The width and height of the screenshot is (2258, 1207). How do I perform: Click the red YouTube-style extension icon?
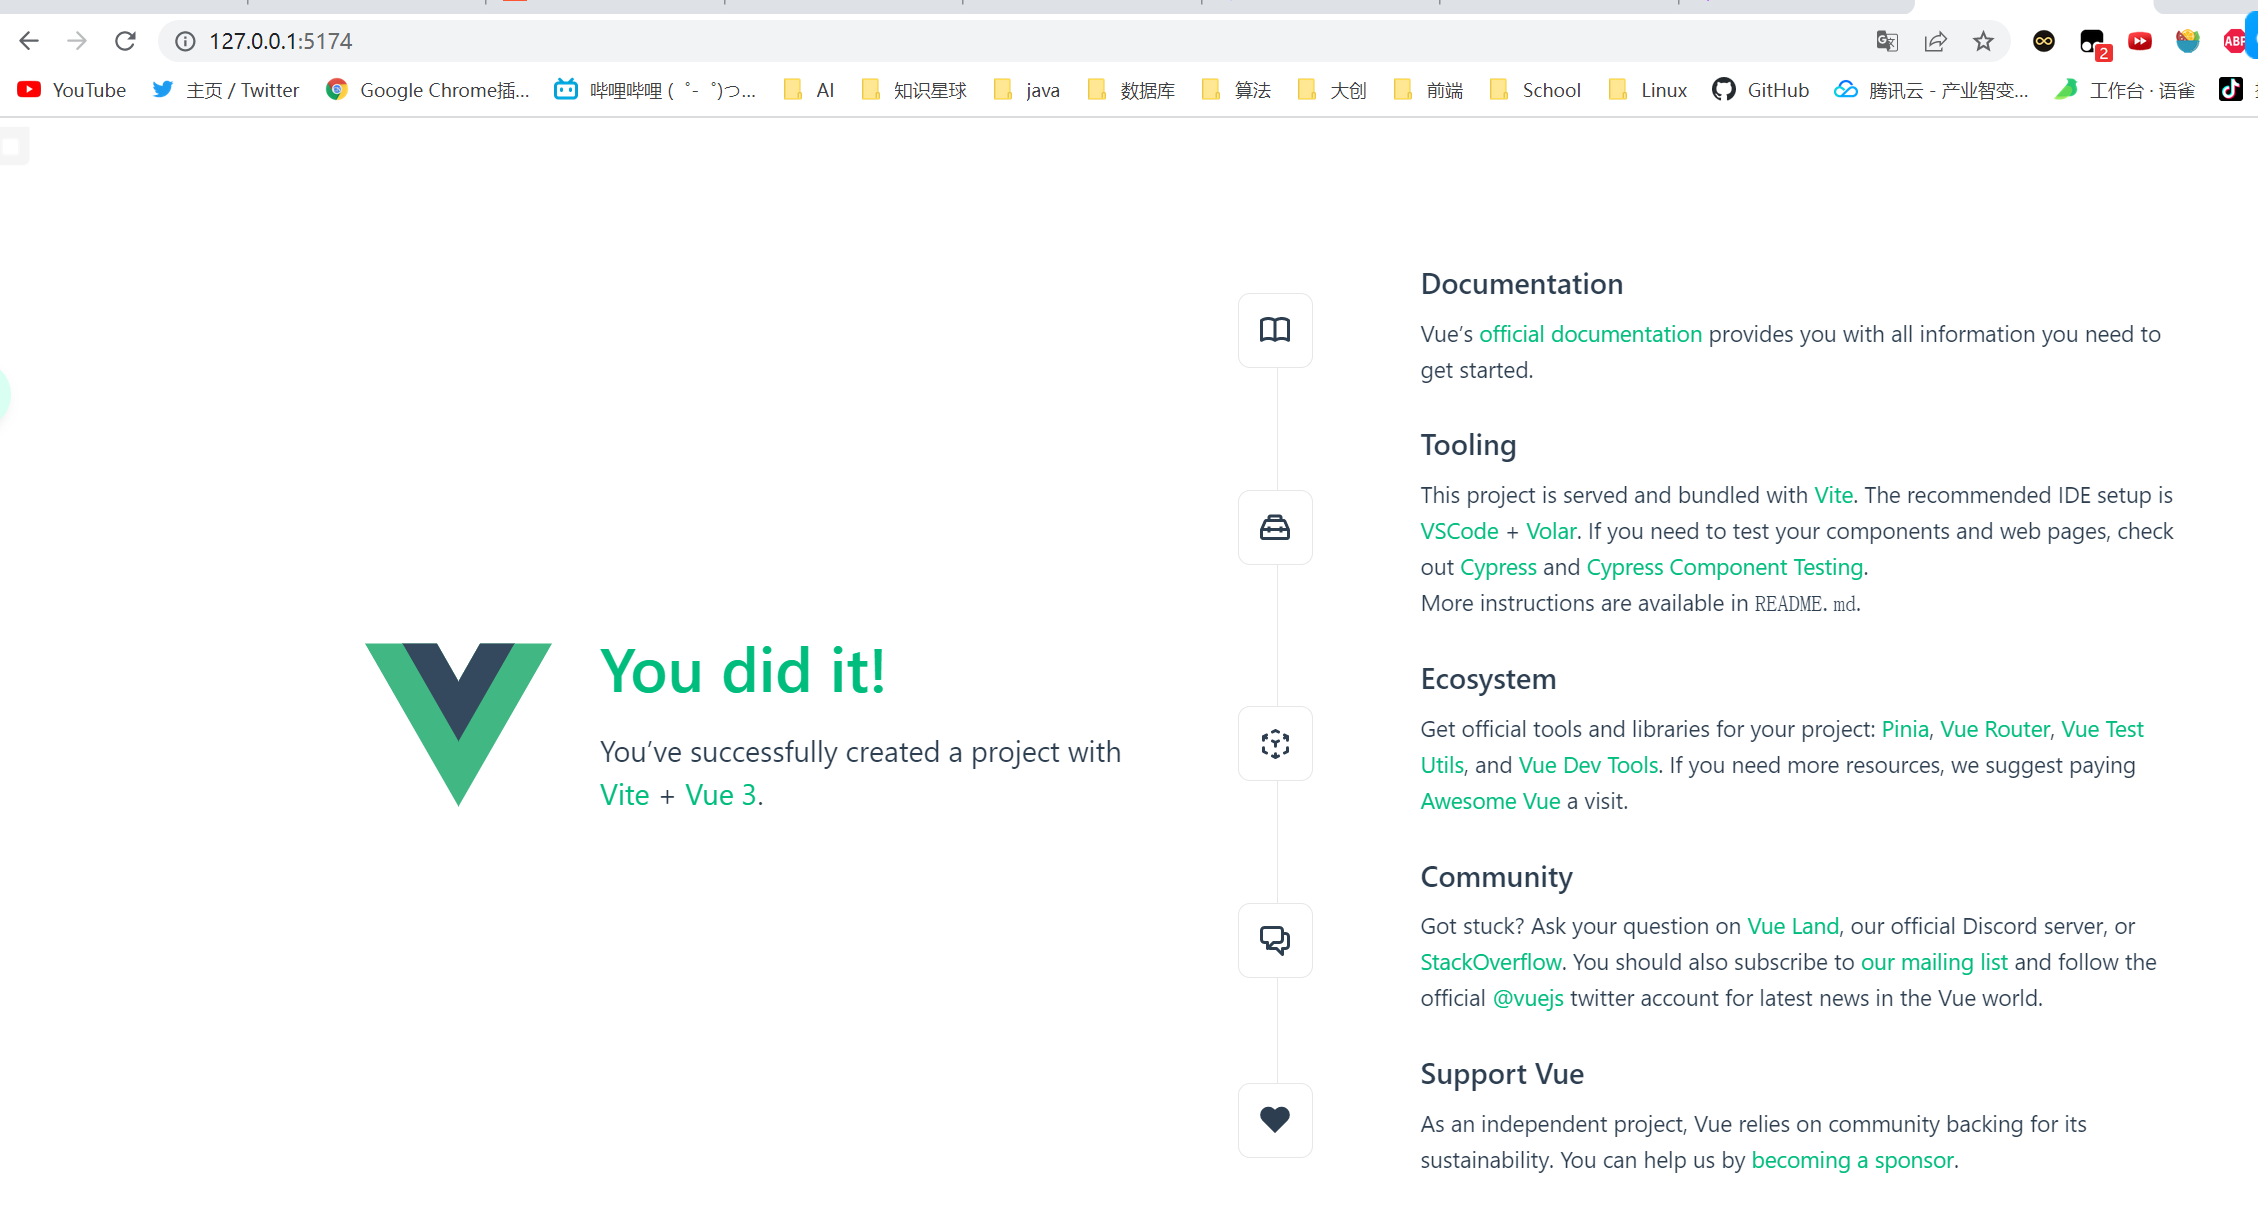pyautogui.click(x=2140, y=41)
